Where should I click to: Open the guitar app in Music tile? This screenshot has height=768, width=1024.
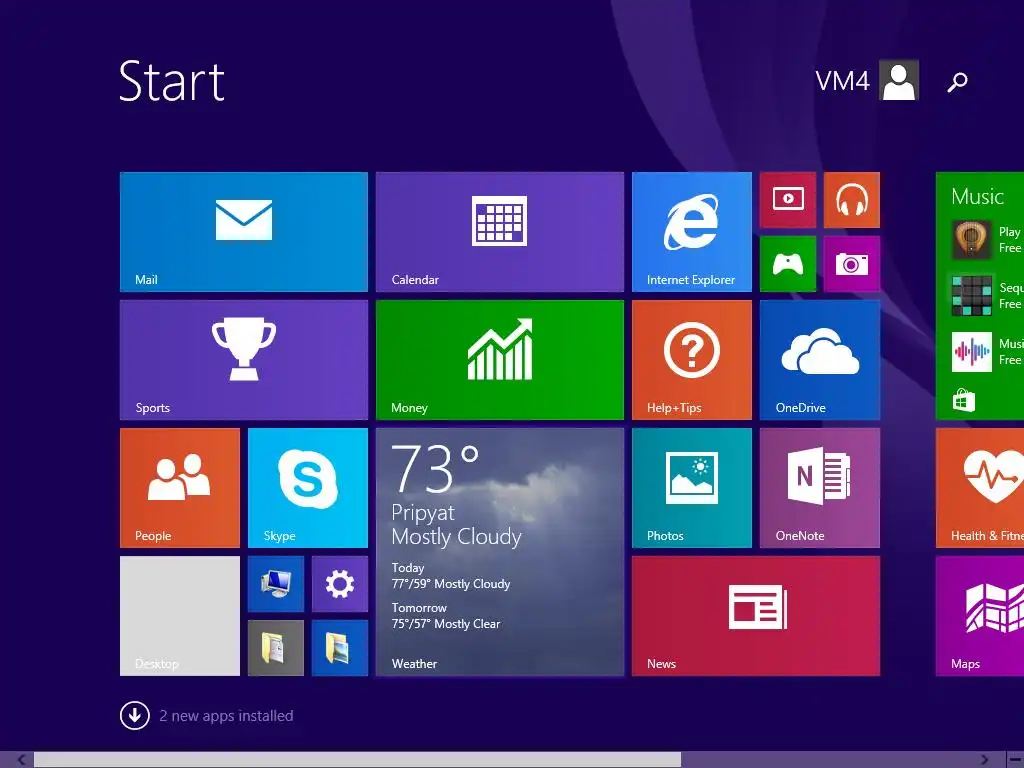click(971, 240)
